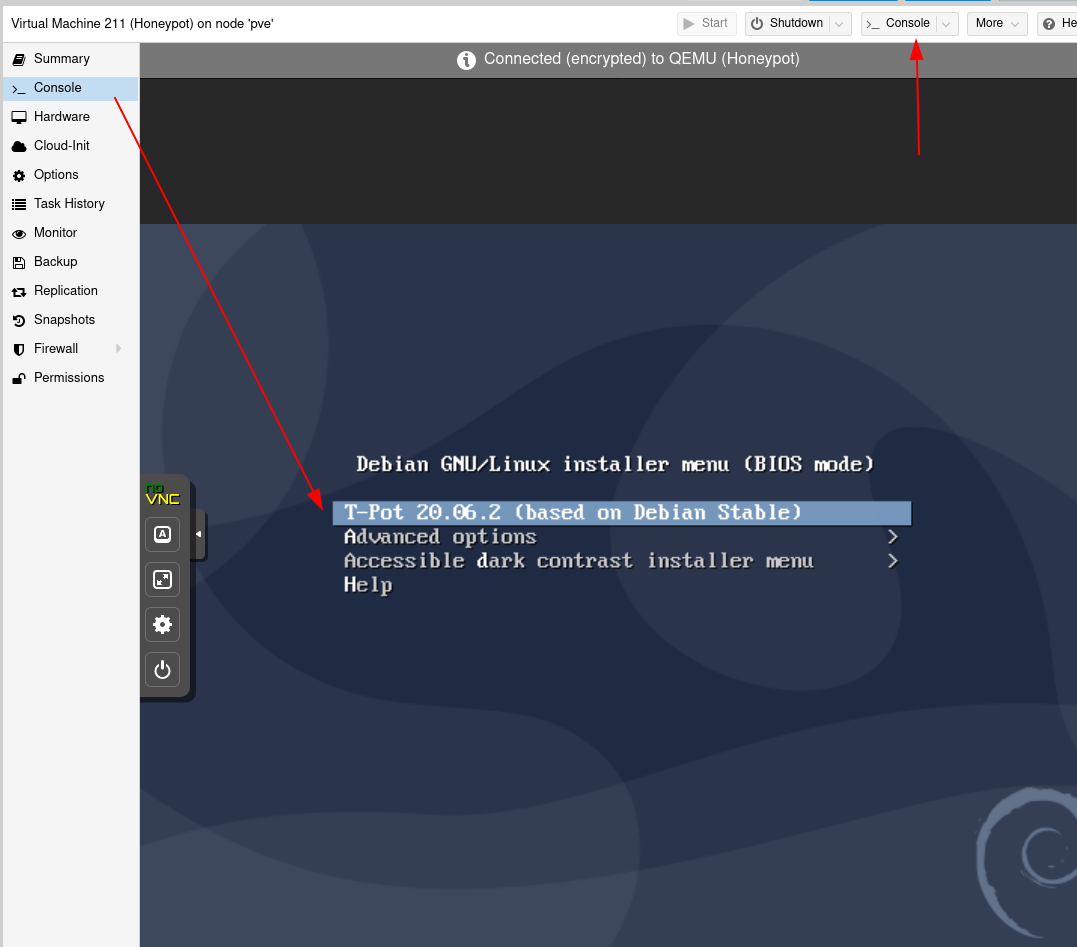Click the Hardware monitor icon
1077x947 pixels.
[x=19, y=117]
